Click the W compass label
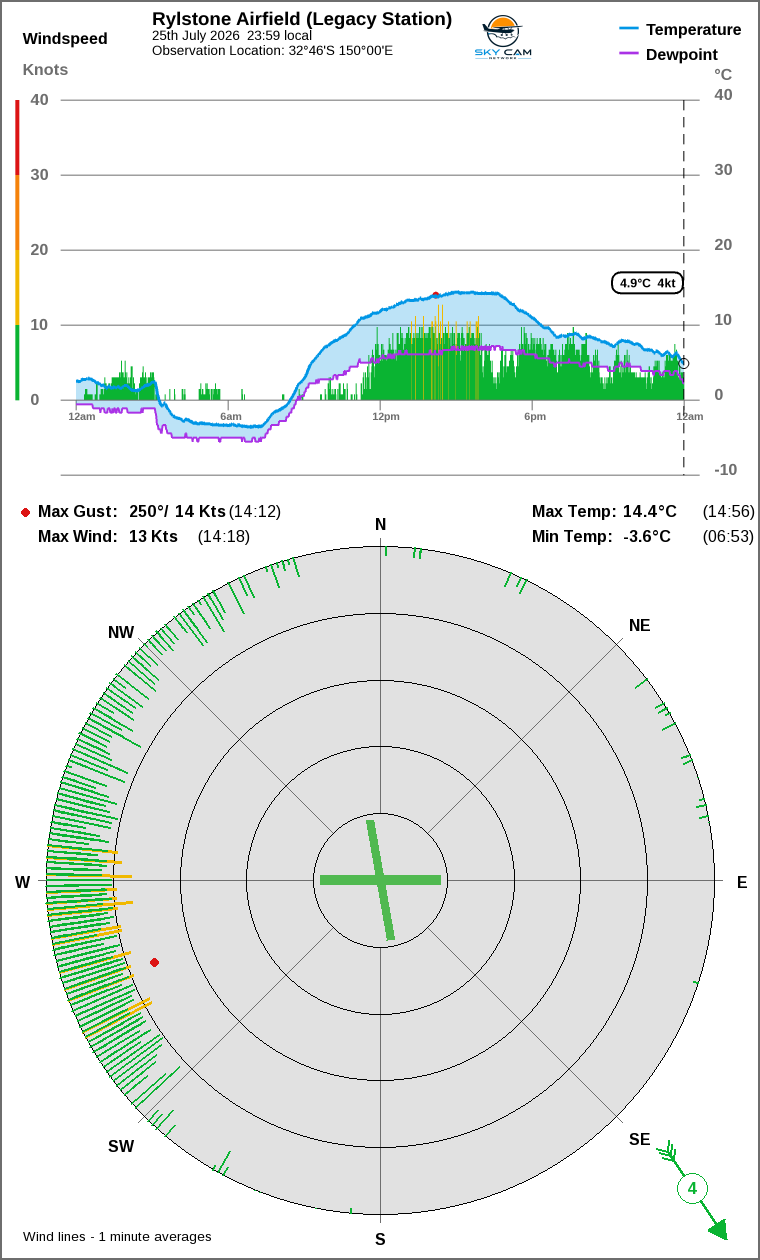Screen dimensions: 760x1260 22,882
